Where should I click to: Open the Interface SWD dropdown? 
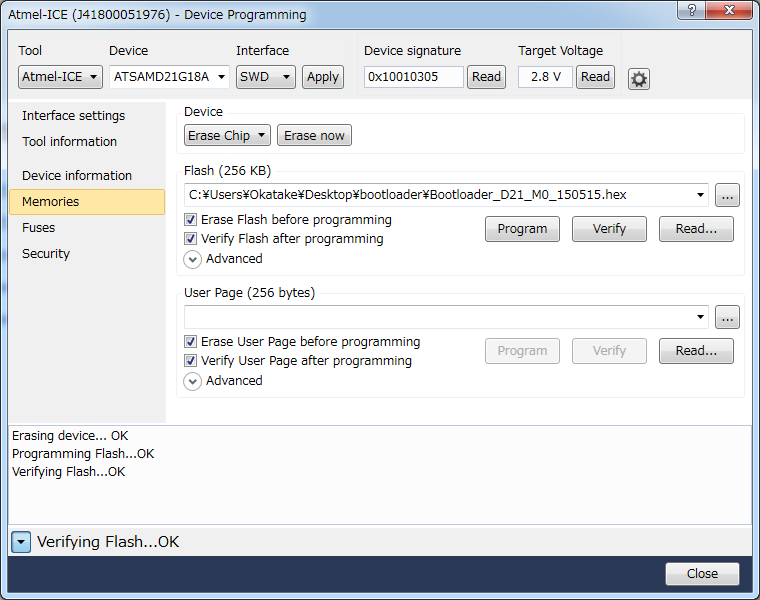pyautogui.click(x=266, y=77)
